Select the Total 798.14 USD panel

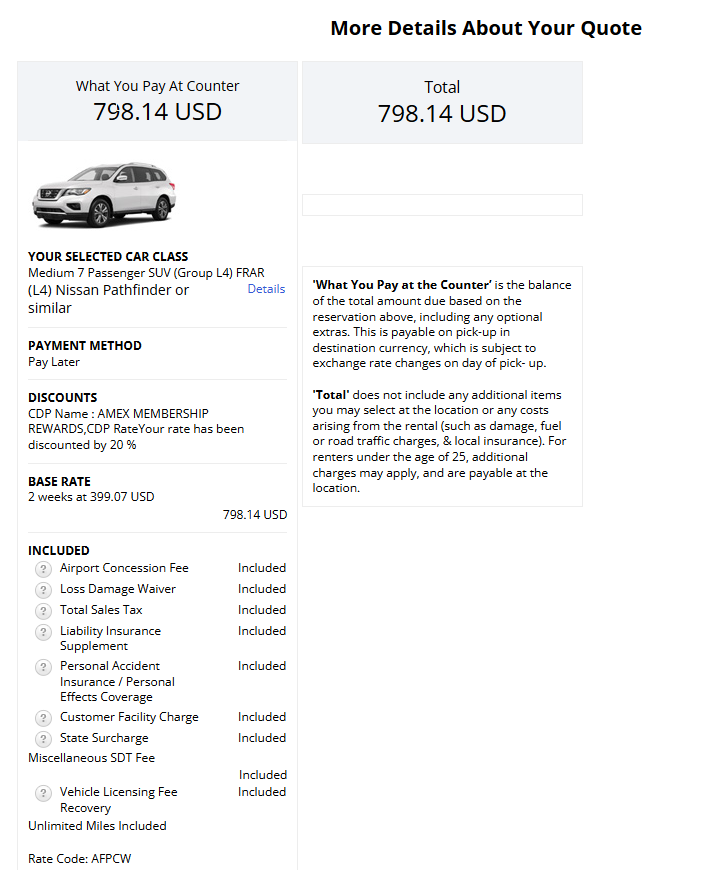(442, 102)
